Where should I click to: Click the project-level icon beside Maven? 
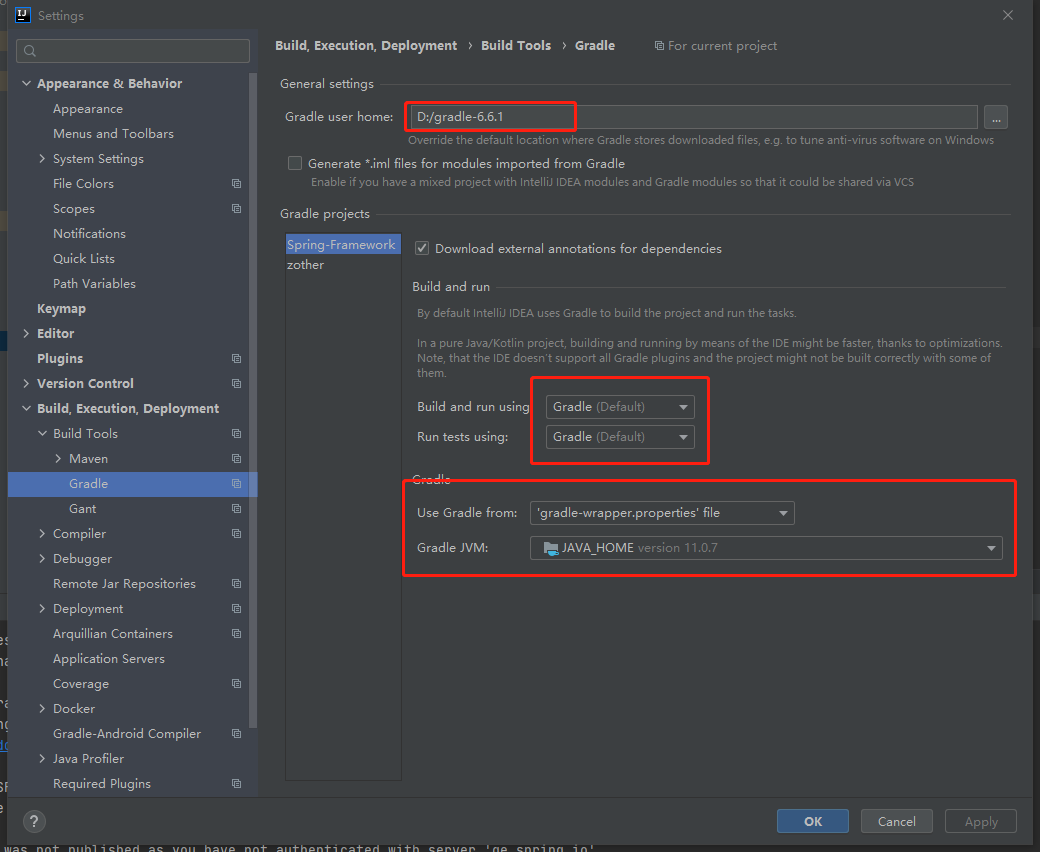tap(236, 459)
